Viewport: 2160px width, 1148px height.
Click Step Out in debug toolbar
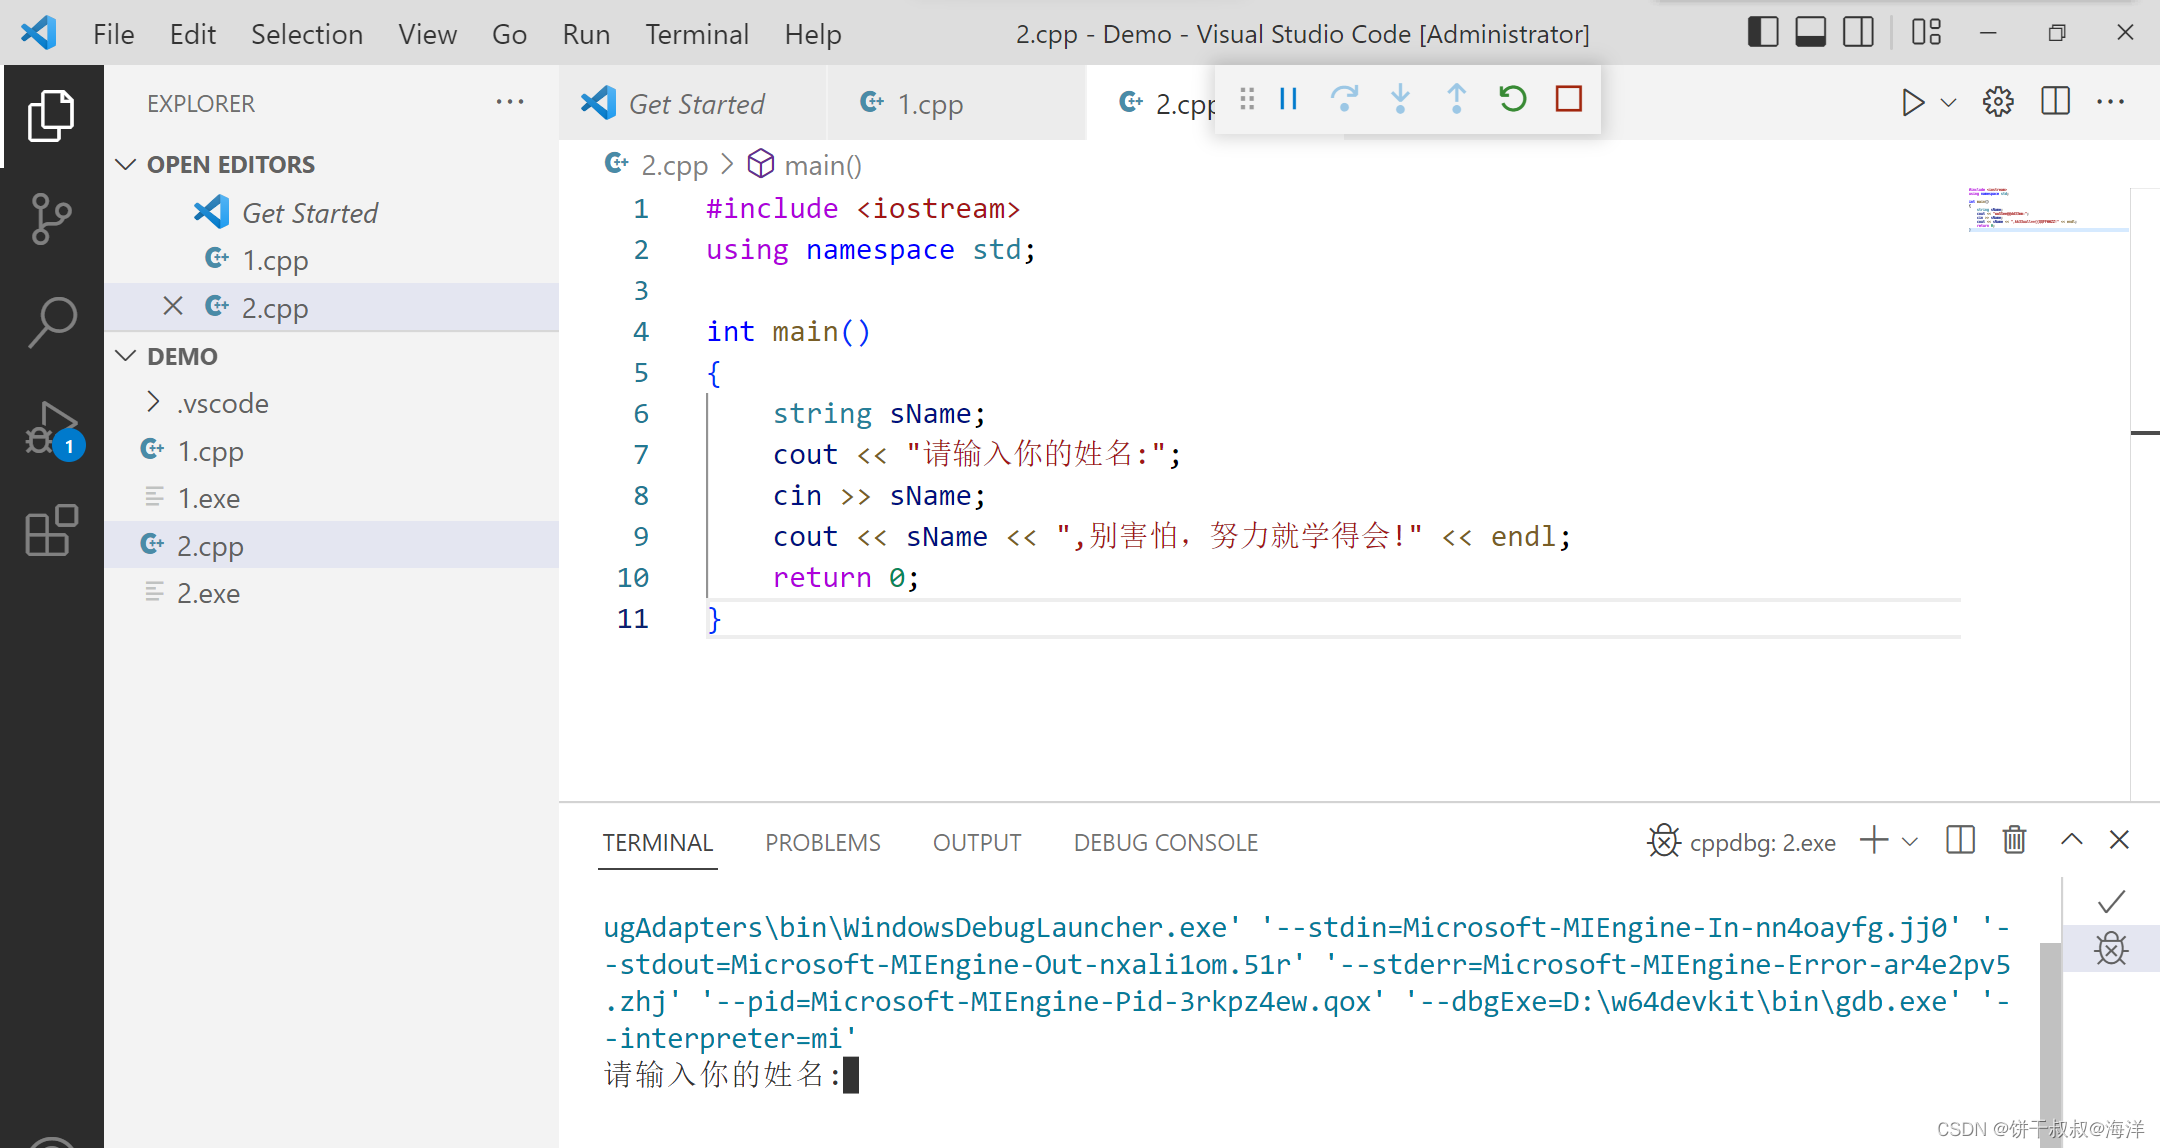[1457, 99]
